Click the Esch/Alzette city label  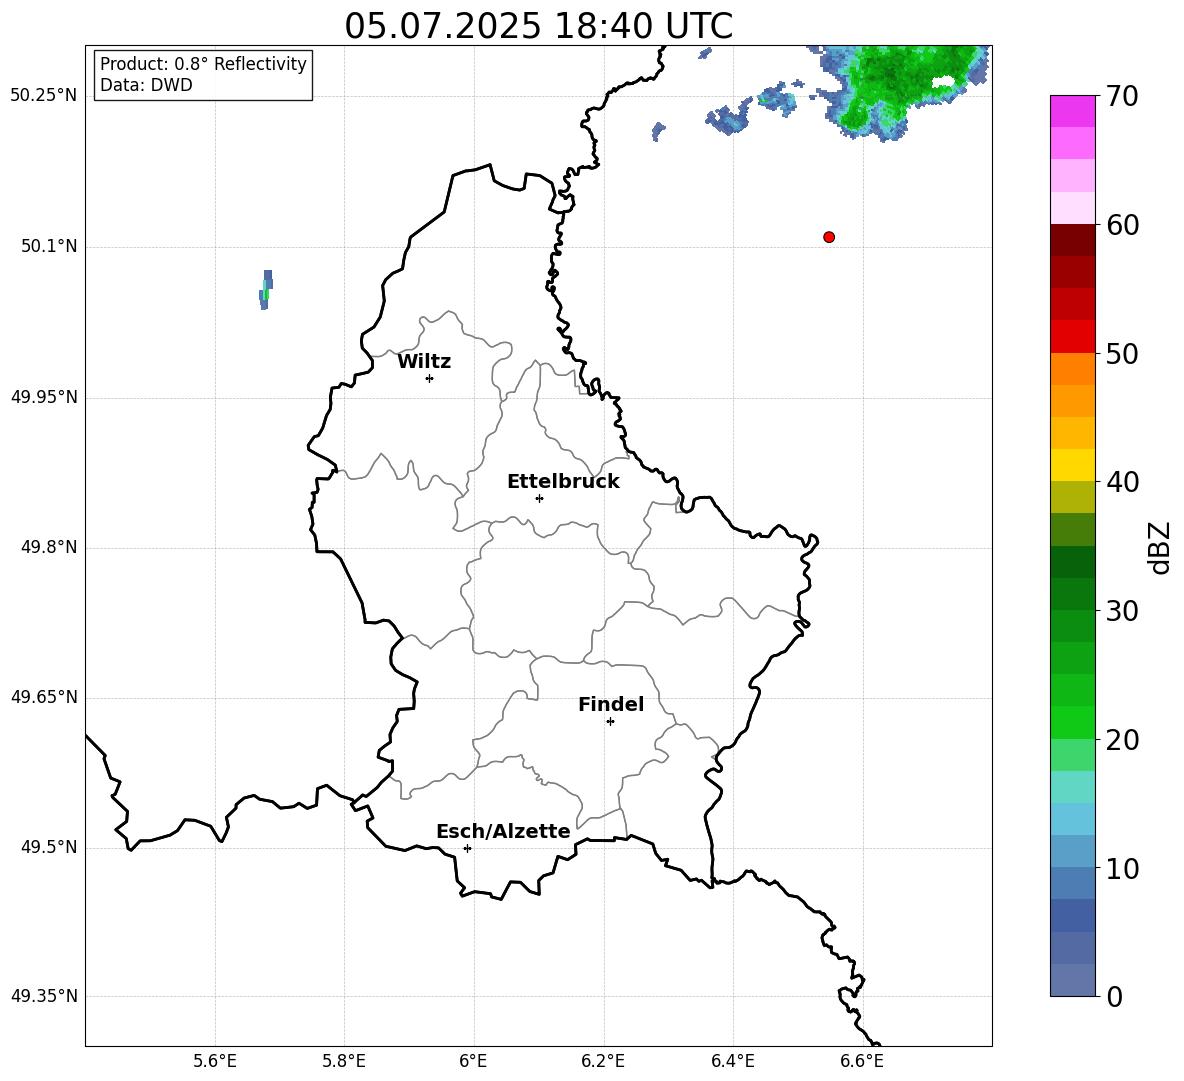[503, 831]
